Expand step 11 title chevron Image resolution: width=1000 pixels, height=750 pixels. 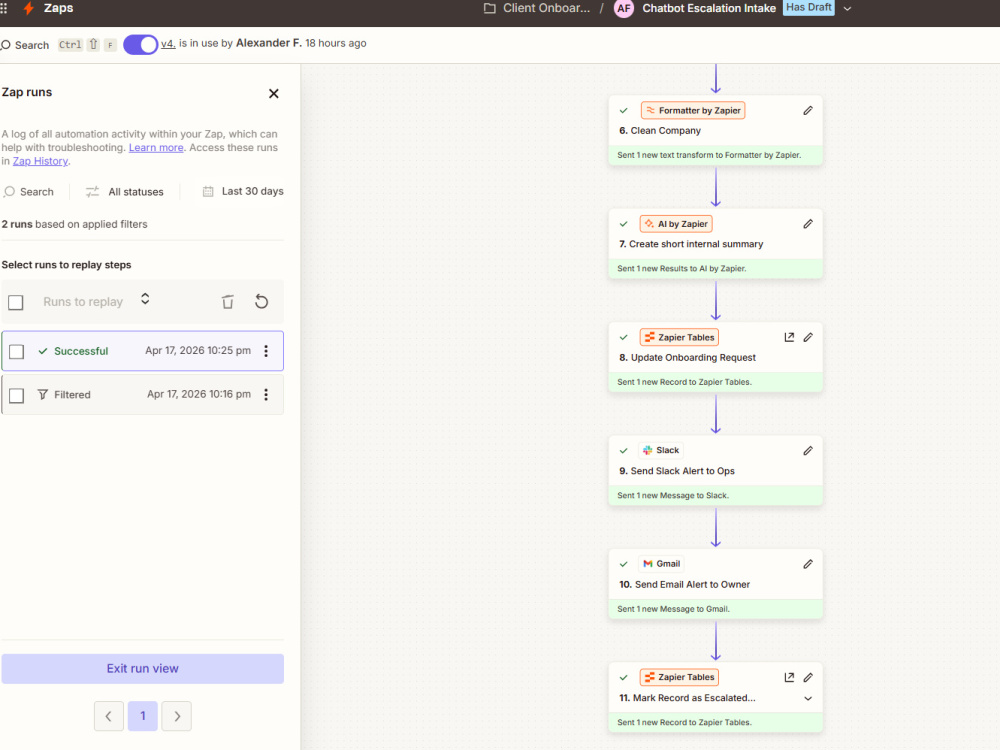tap(808, 698)
